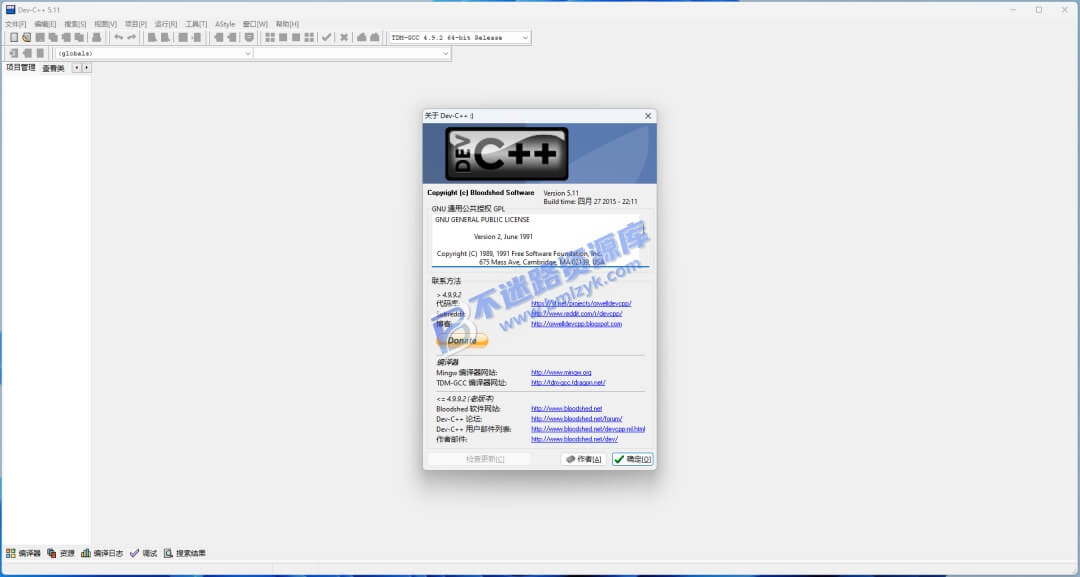Image resolution: width=1080 pixels, height=577 pixels.
Task: Open the bloodshed.net/dev/ link
Action: (574, 439)
